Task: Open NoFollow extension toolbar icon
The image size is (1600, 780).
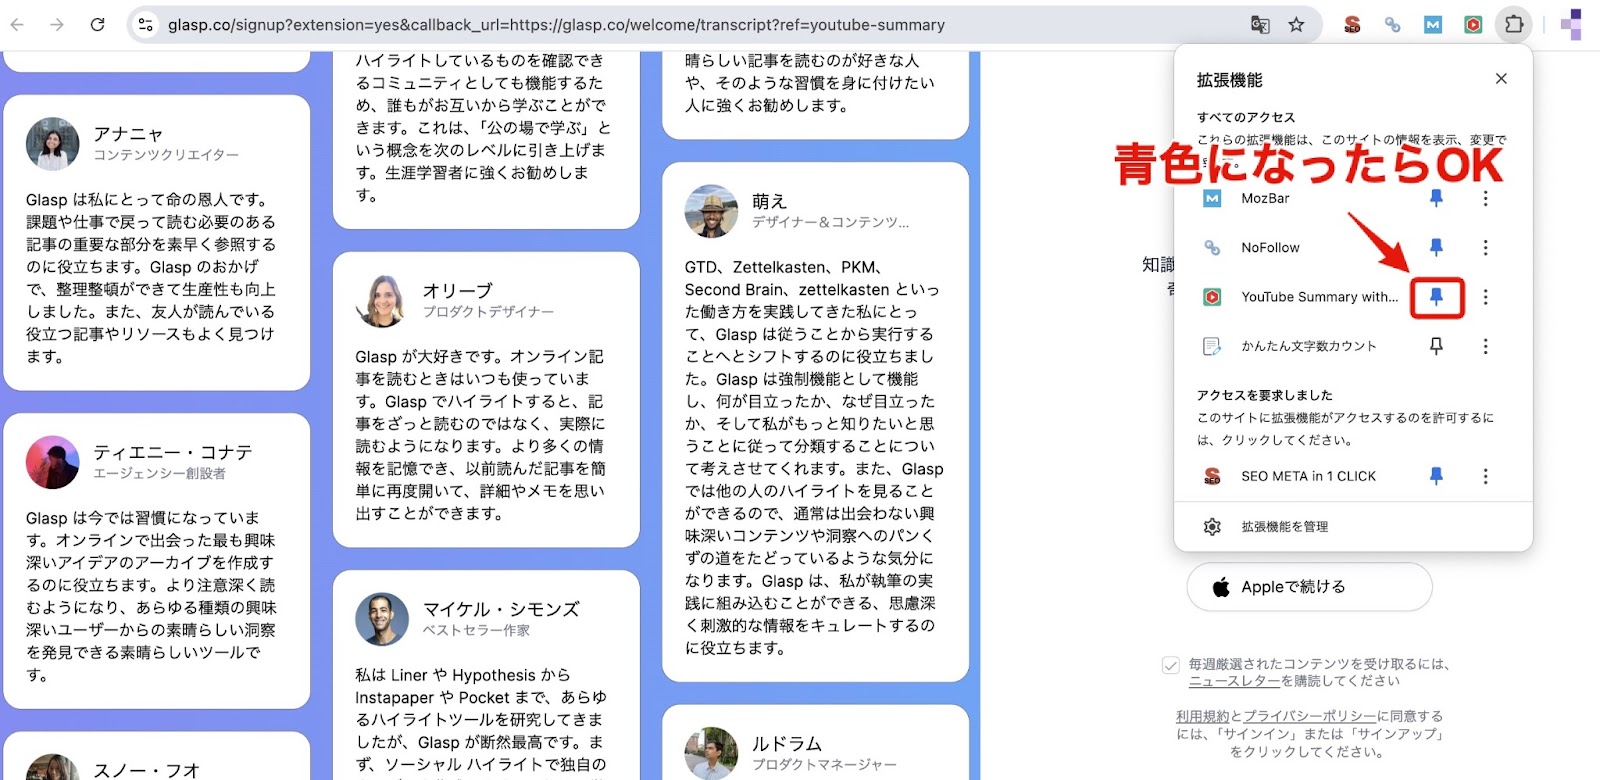Action: [1392, 24]
